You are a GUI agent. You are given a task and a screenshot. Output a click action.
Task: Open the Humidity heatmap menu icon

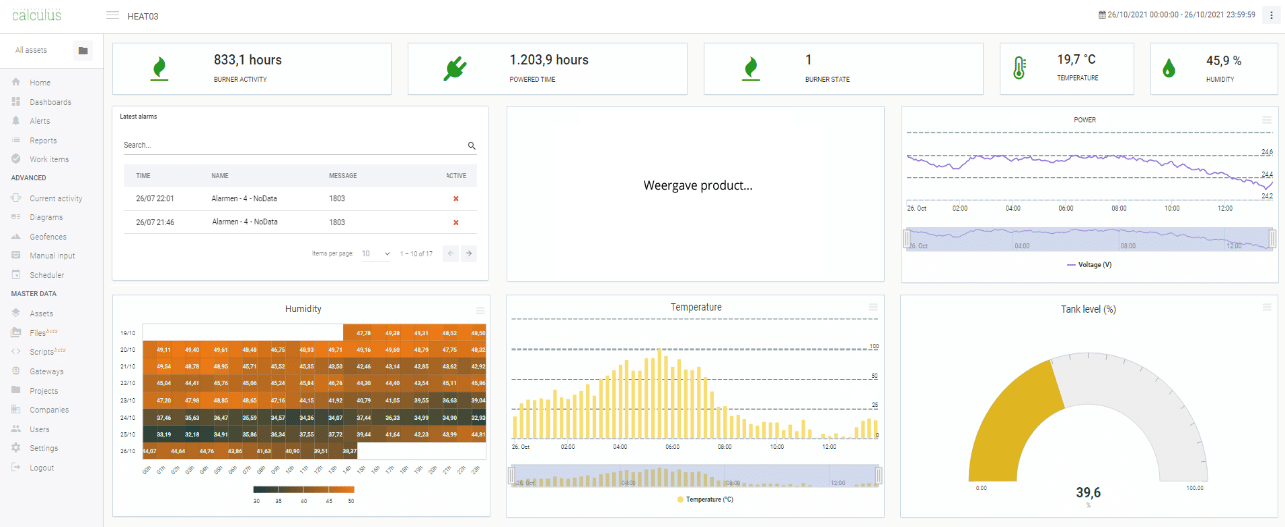click(480, 310)
